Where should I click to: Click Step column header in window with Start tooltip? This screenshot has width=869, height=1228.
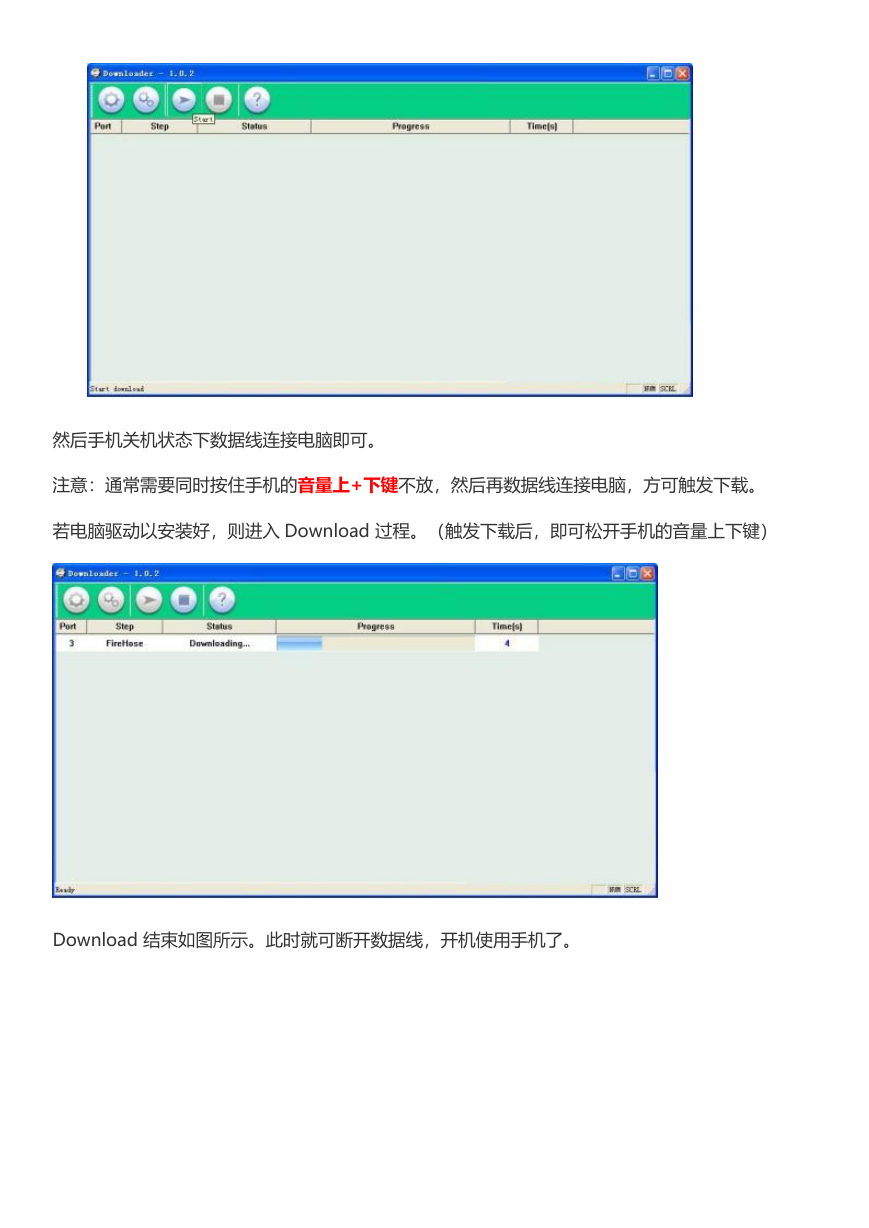(160, 127)
